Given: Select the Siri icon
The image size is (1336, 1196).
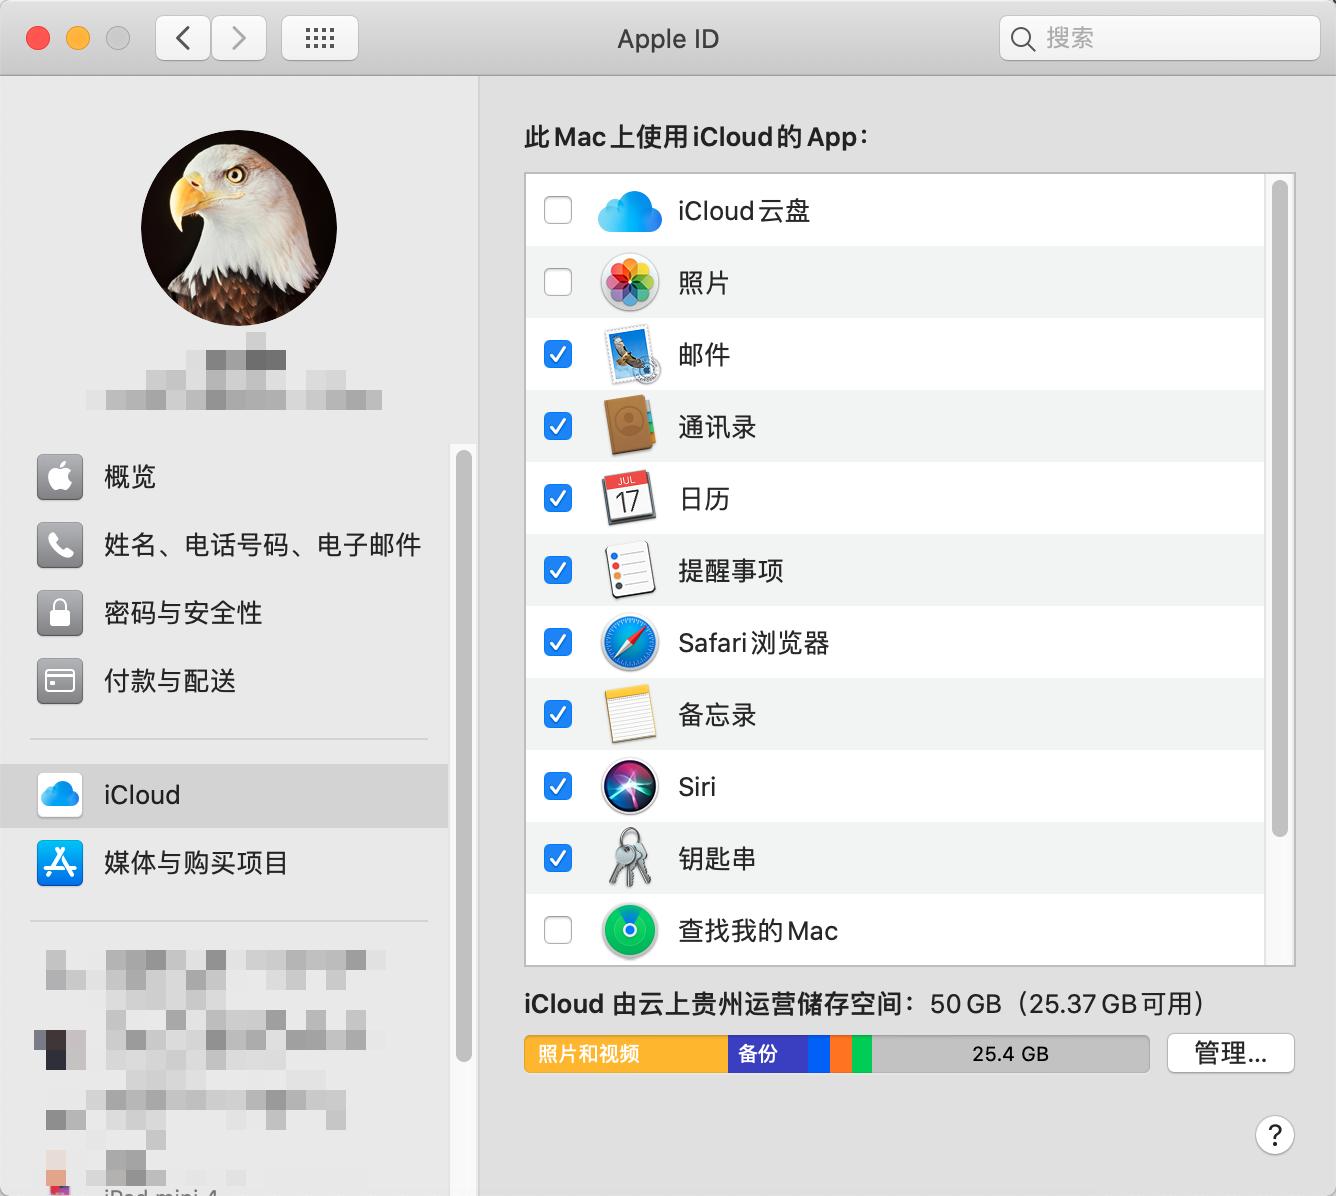Looking at the screenshot, I should (629, 786).
